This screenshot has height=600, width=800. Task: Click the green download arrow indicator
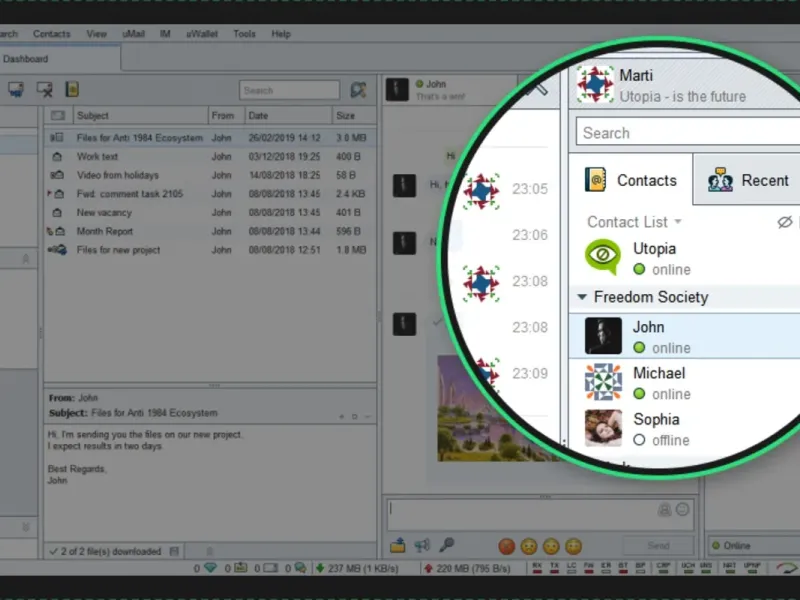pos(320,568)
